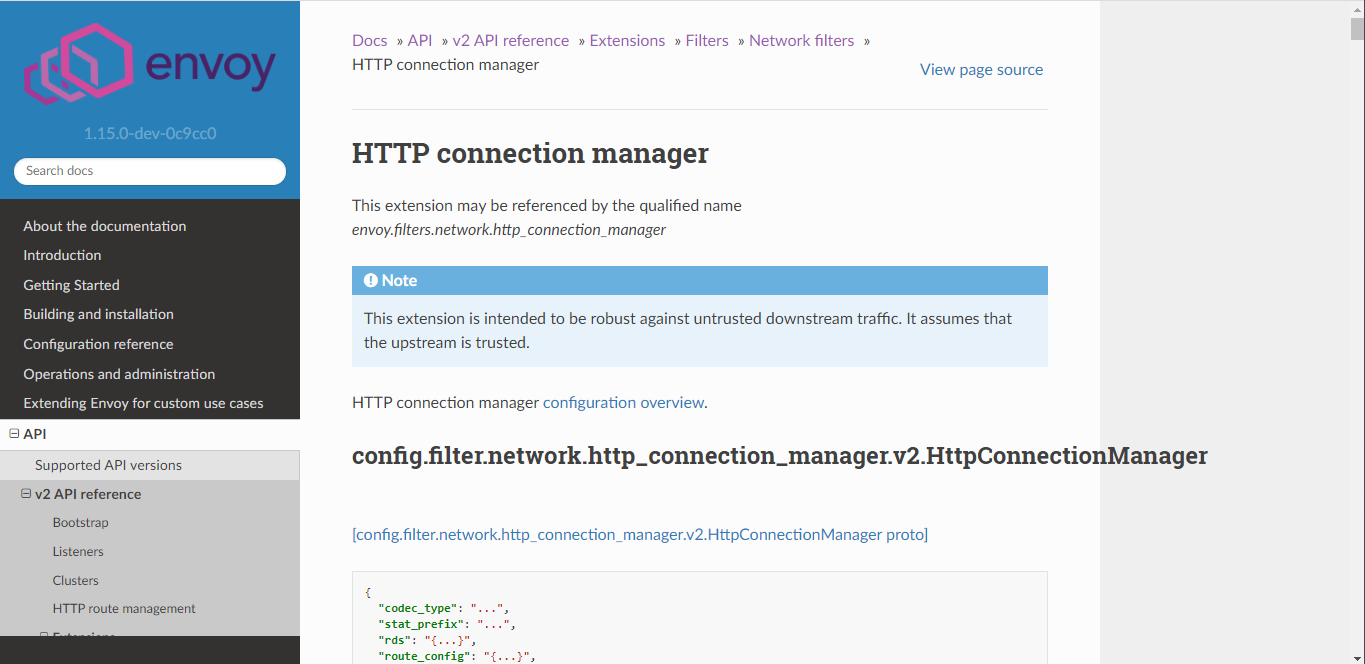Open the HttpConnectionManager proto link

click(x=640, y=535)
